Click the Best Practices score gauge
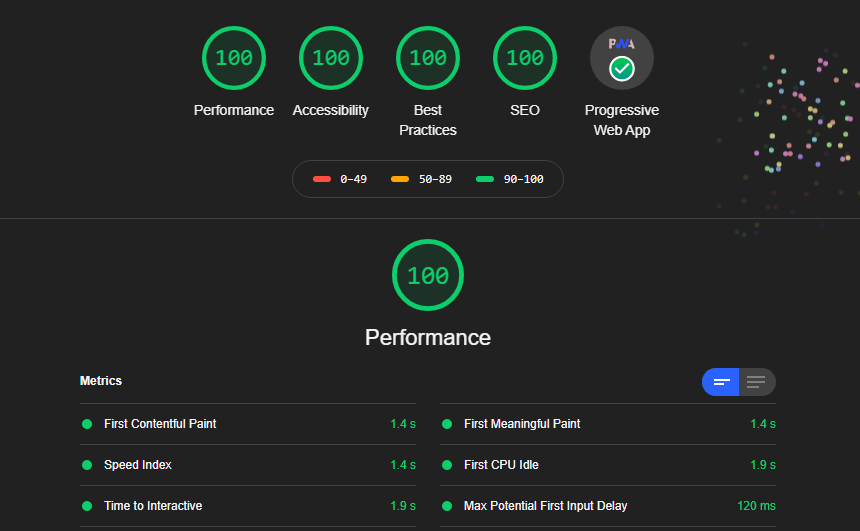Viewport: 860px width, 531px height. pyautogui.click(x=428, y=58)
